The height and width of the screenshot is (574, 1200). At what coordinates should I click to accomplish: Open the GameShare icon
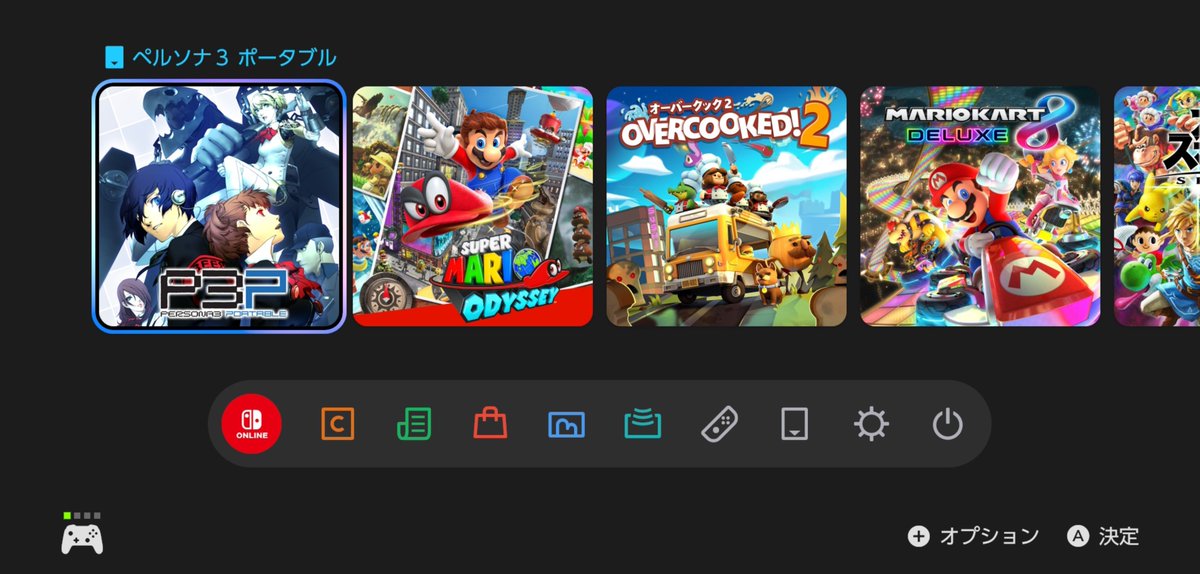pyautogui.click(x=642, y=425)
